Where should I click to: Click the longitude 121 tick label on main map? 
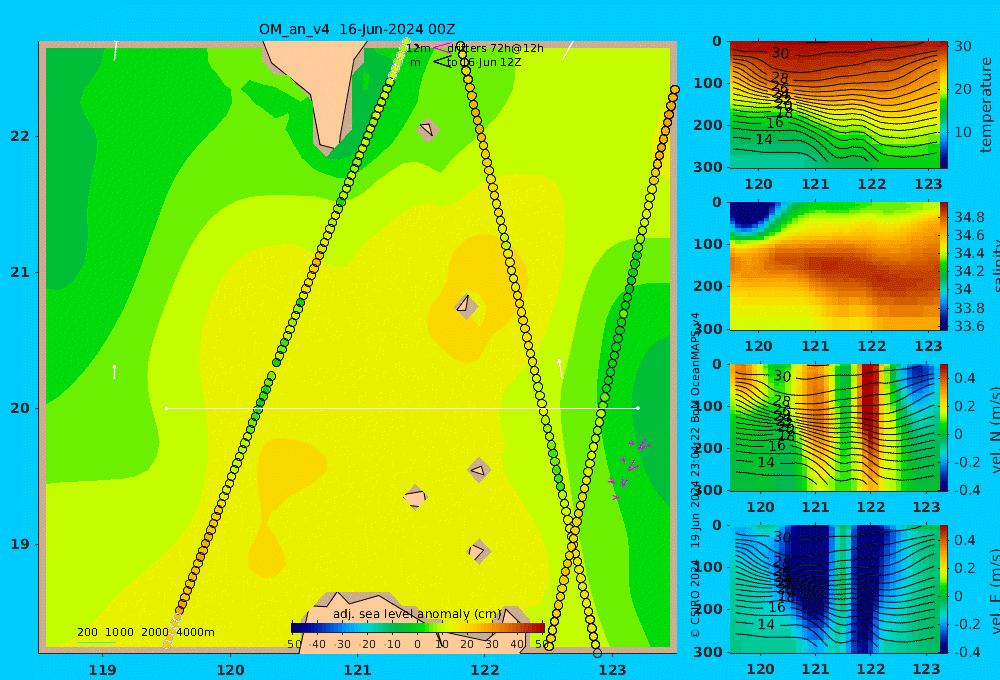pos(358,670)
